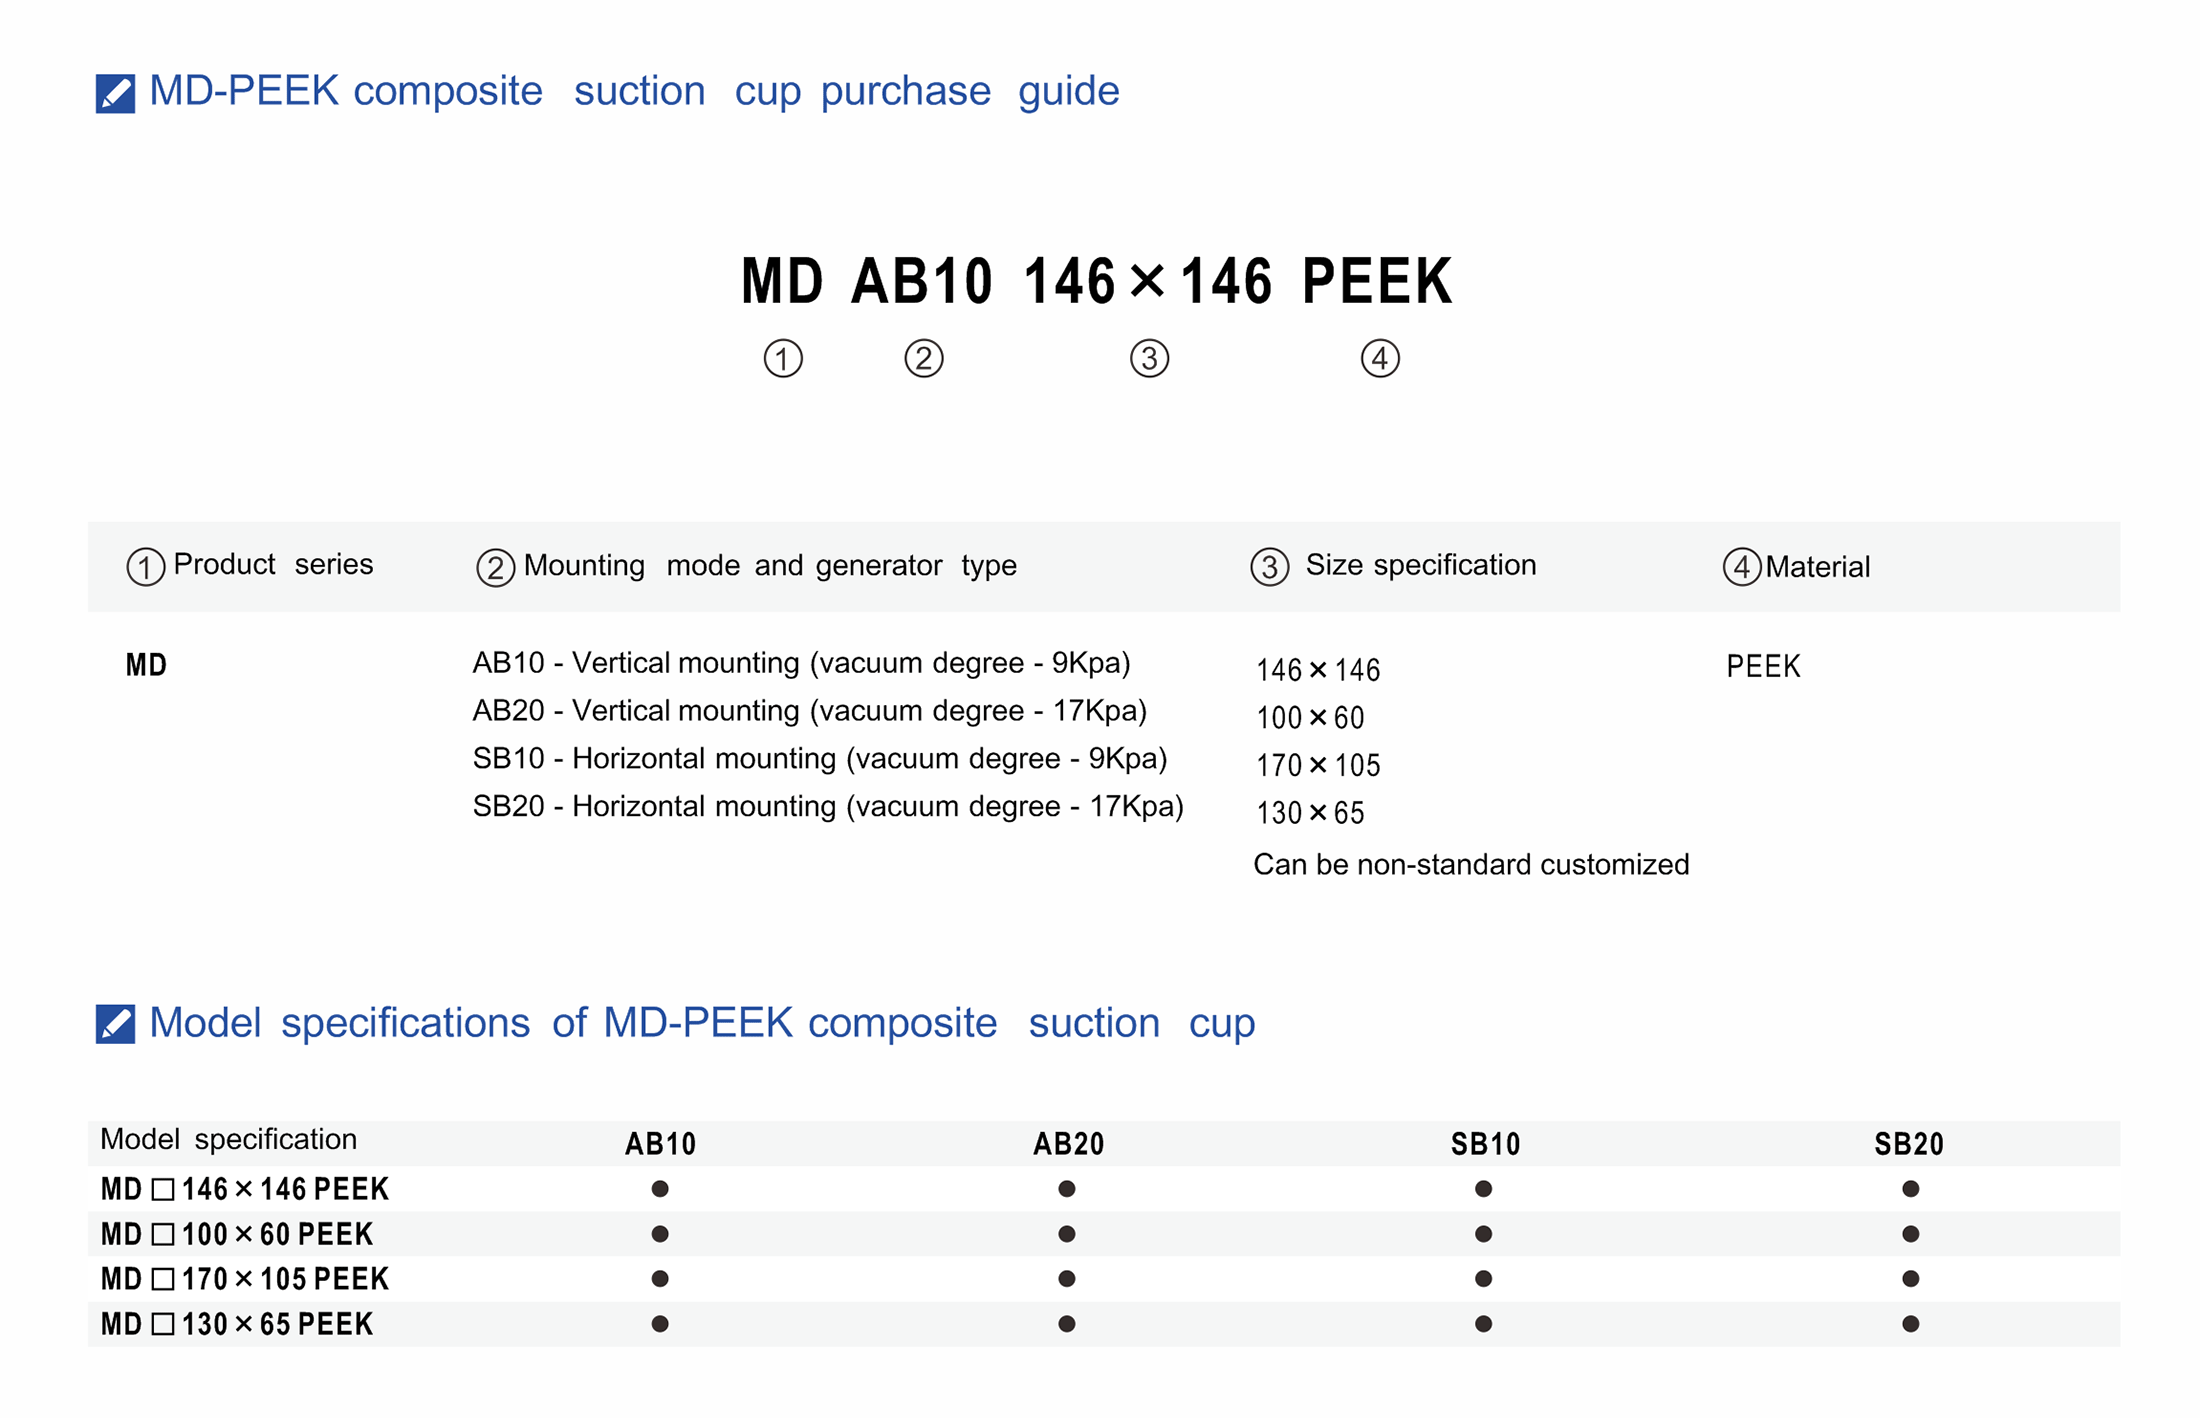Select SB20 dot for 130×65 PEEK row
The height and width of the screenshot is (1418, 2200).
pos(1910,1324)
